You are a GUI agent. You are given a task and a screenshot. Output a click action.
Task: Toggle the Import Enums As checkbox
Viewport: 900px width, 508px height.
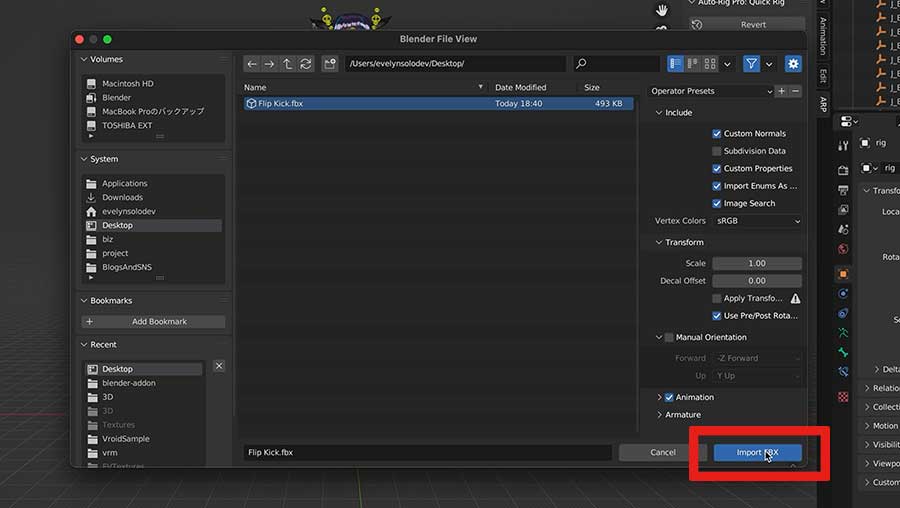point(716,186)
